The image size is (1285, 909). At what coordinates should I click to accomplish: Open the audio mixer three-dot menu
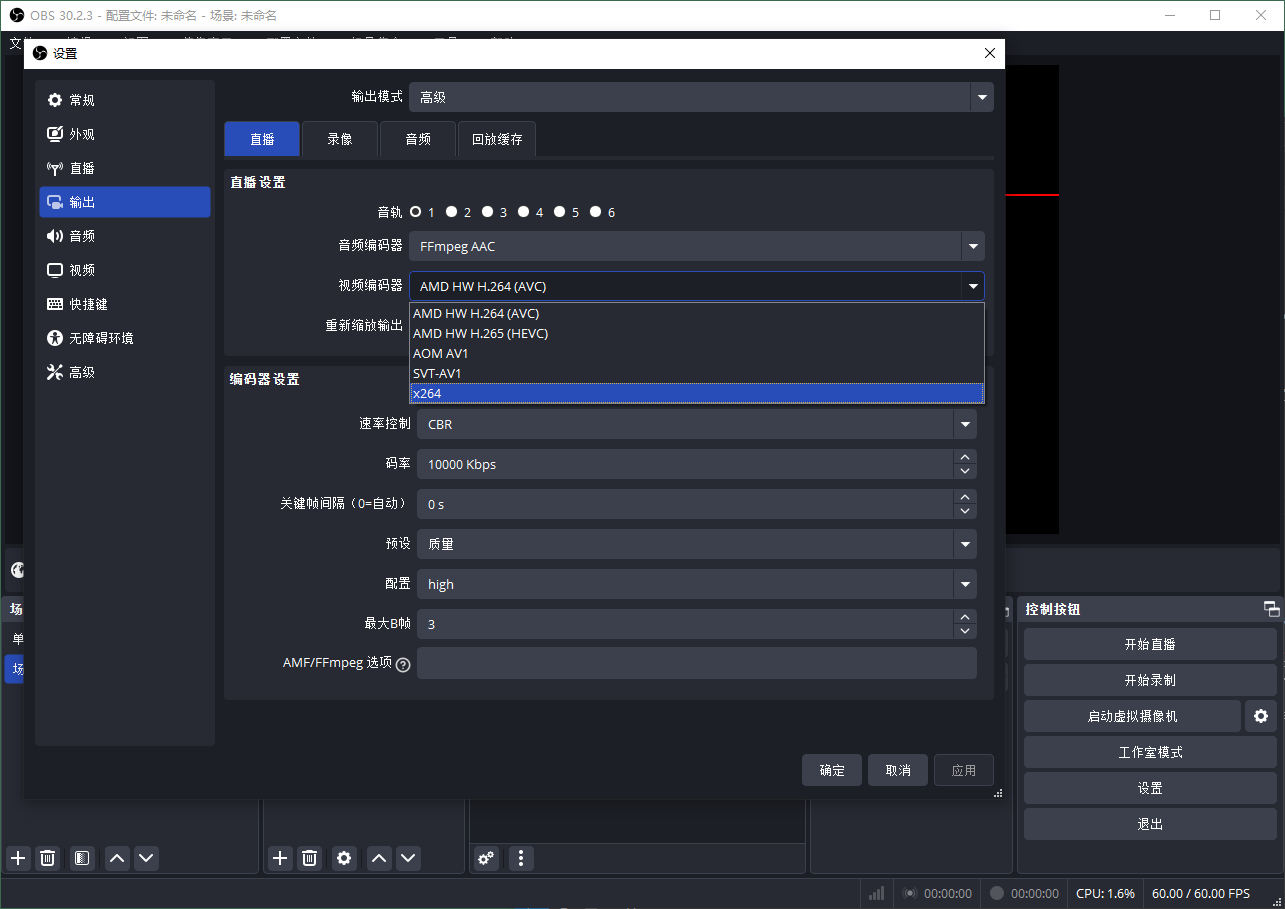pos(520,858)
